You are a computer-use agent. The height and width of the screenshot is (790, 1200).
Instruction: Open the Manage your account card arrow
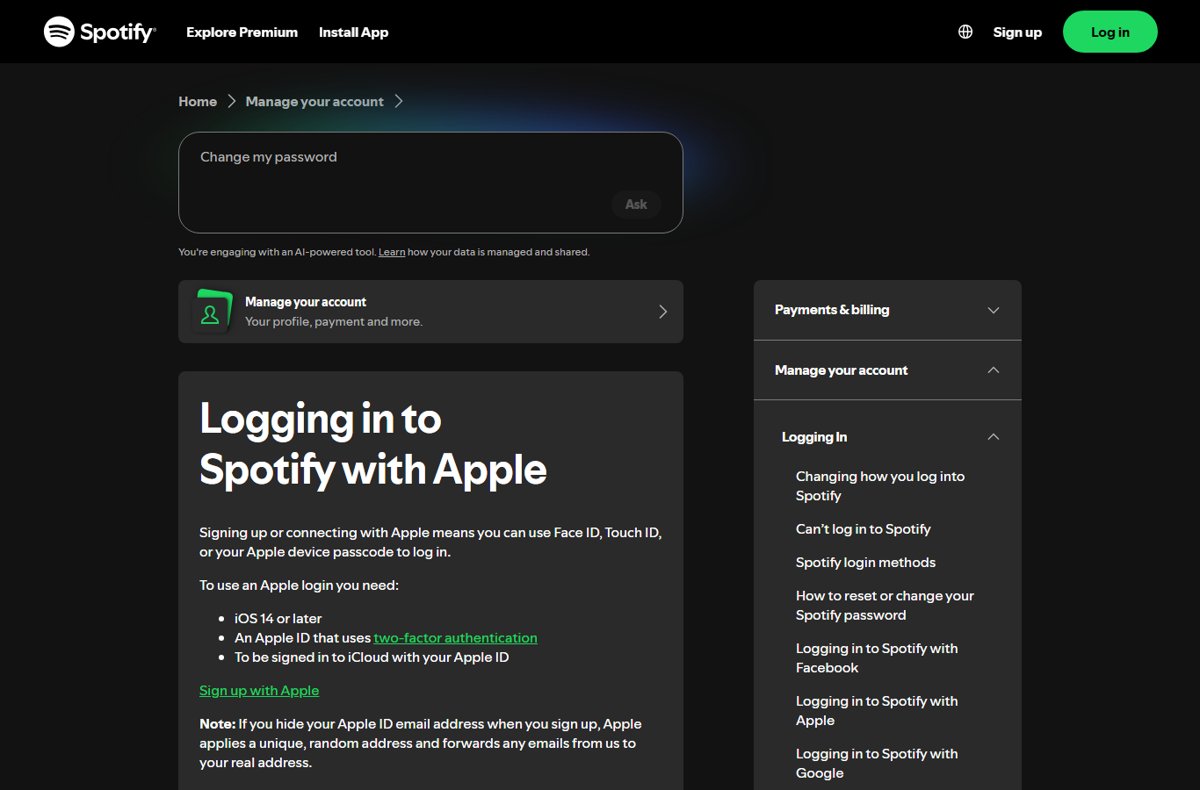click(662, 312)
